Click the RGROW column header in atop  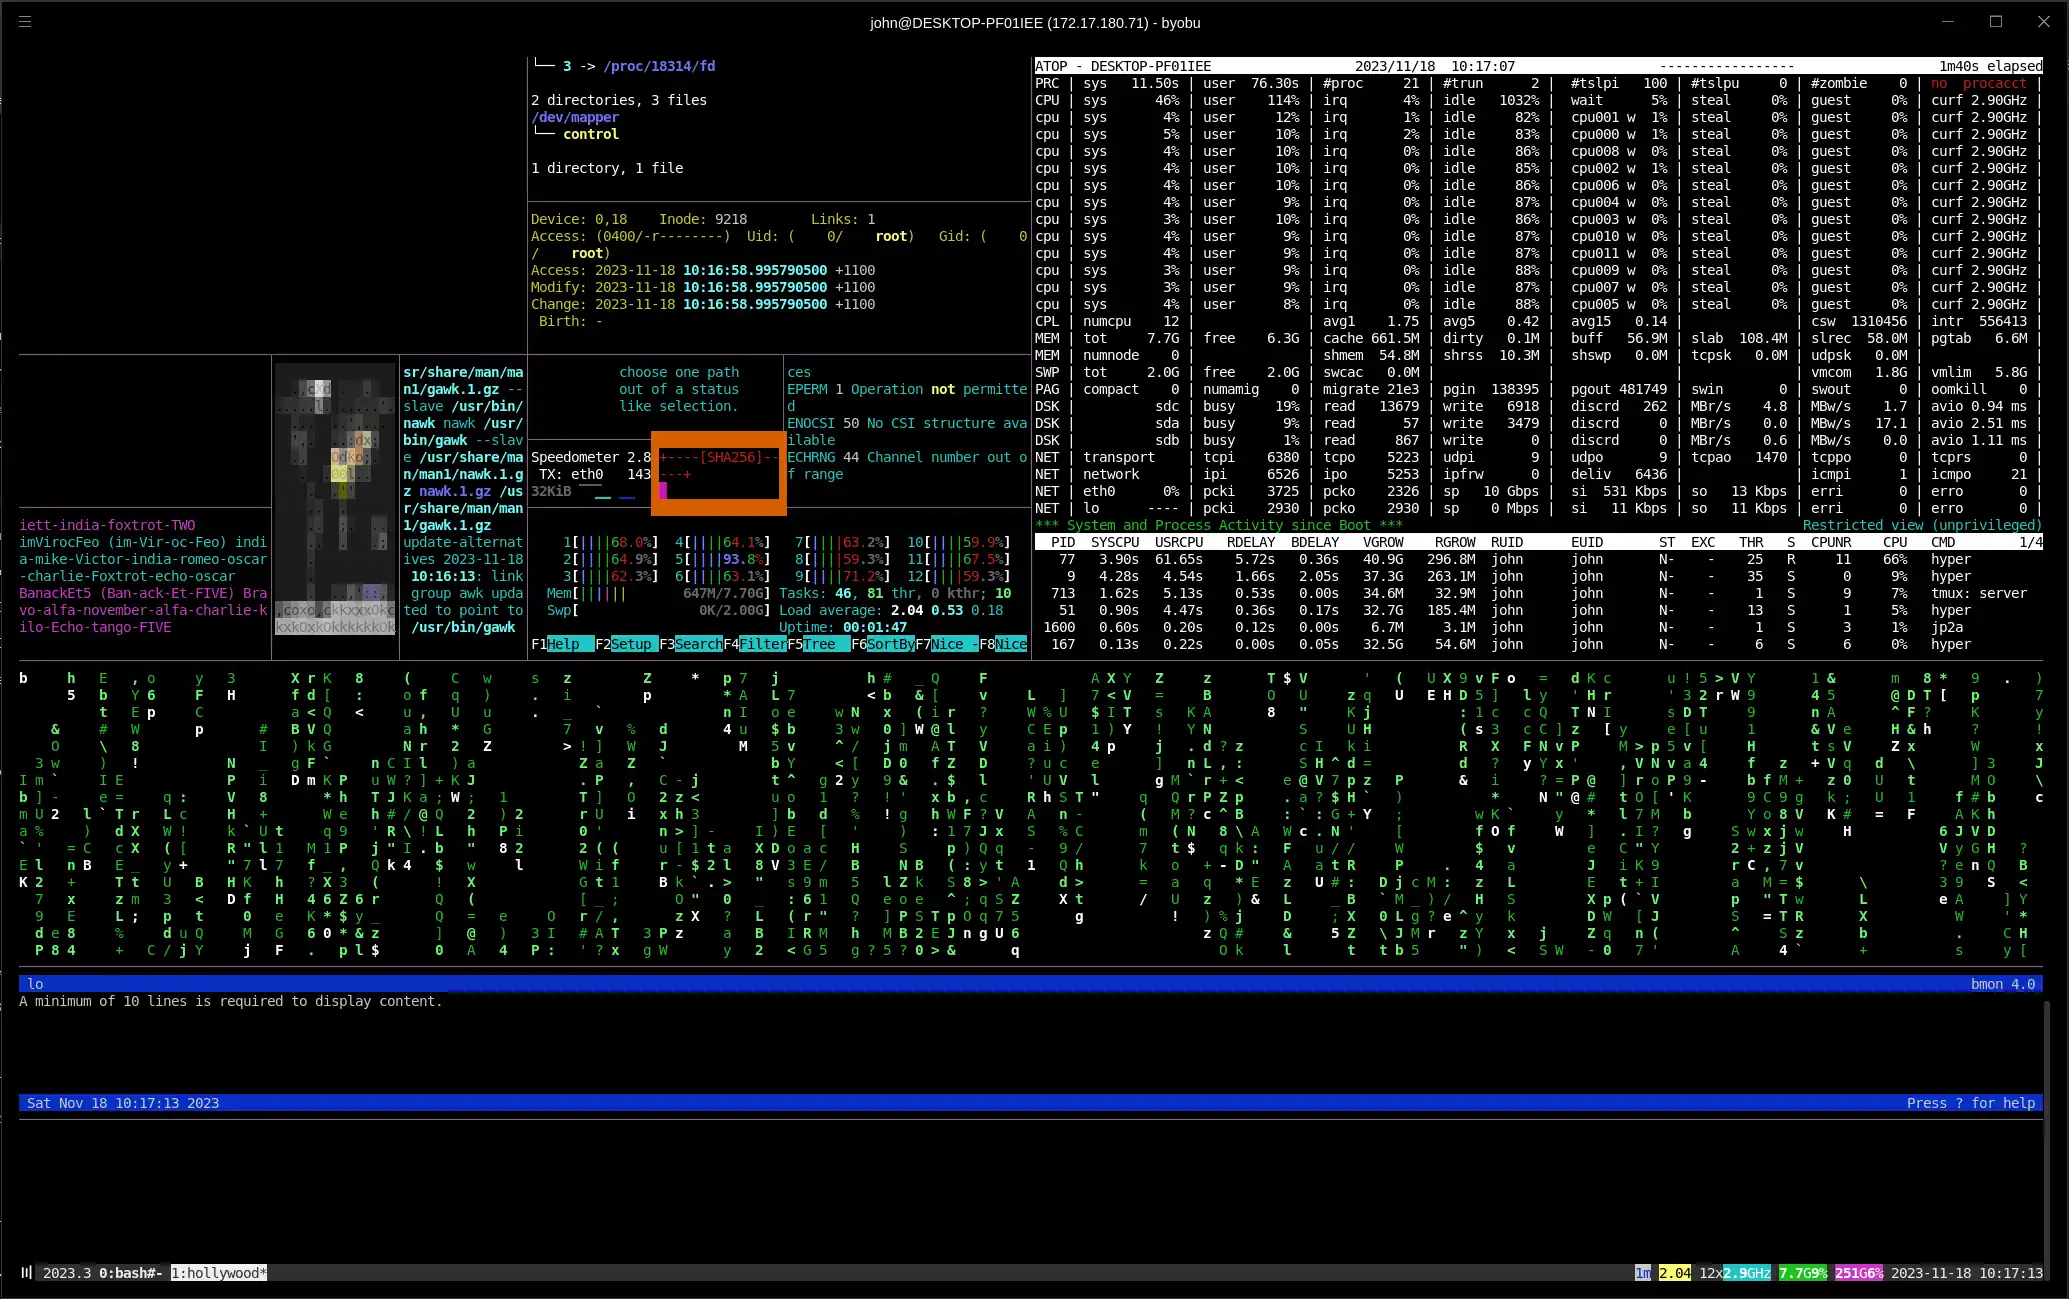1455,542
